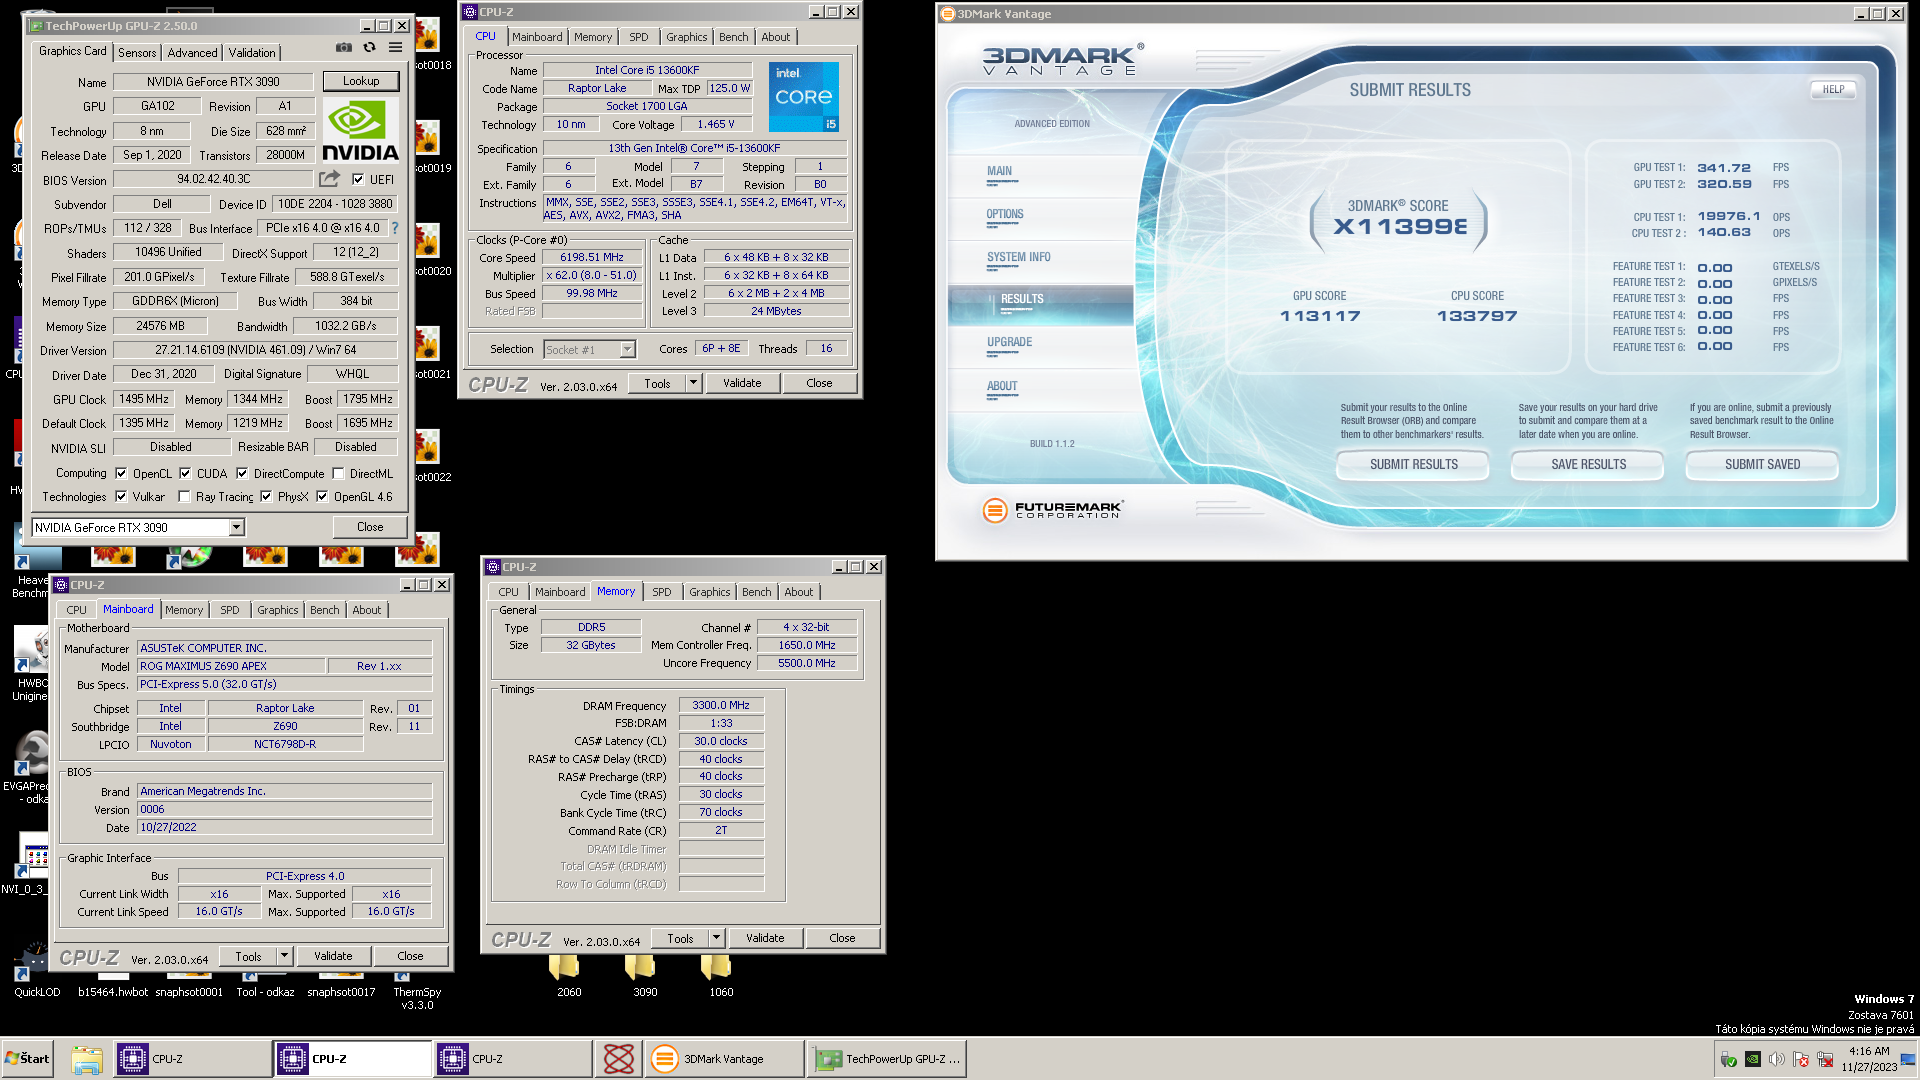Screen dimensions: 1920x1080
Task: Expand Tools dropdown arrow in CPU-Z CPU window
Action: coord(693,383)
